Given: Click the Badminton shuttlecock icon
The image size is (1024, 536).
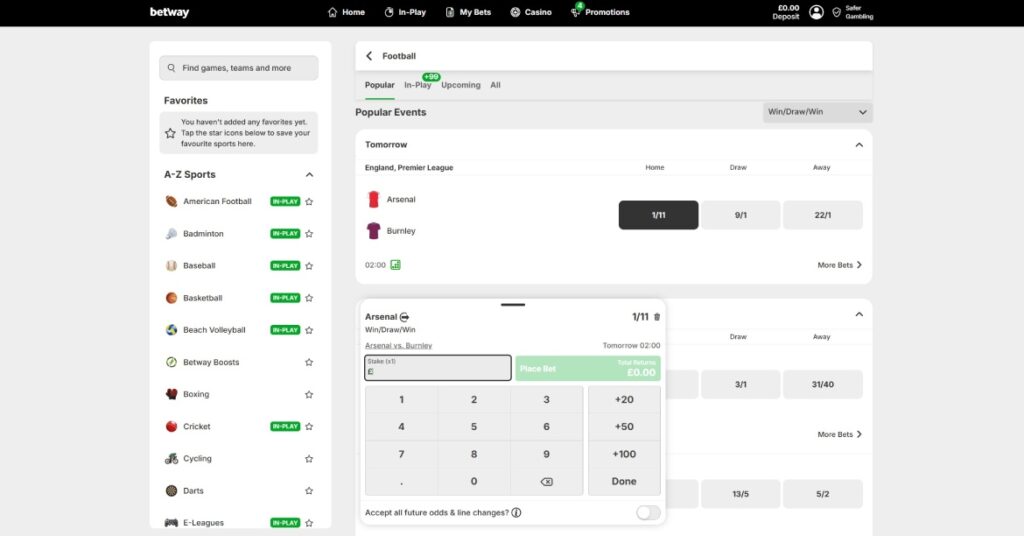Looking at the screenshot, I should (x=171, y=234).
